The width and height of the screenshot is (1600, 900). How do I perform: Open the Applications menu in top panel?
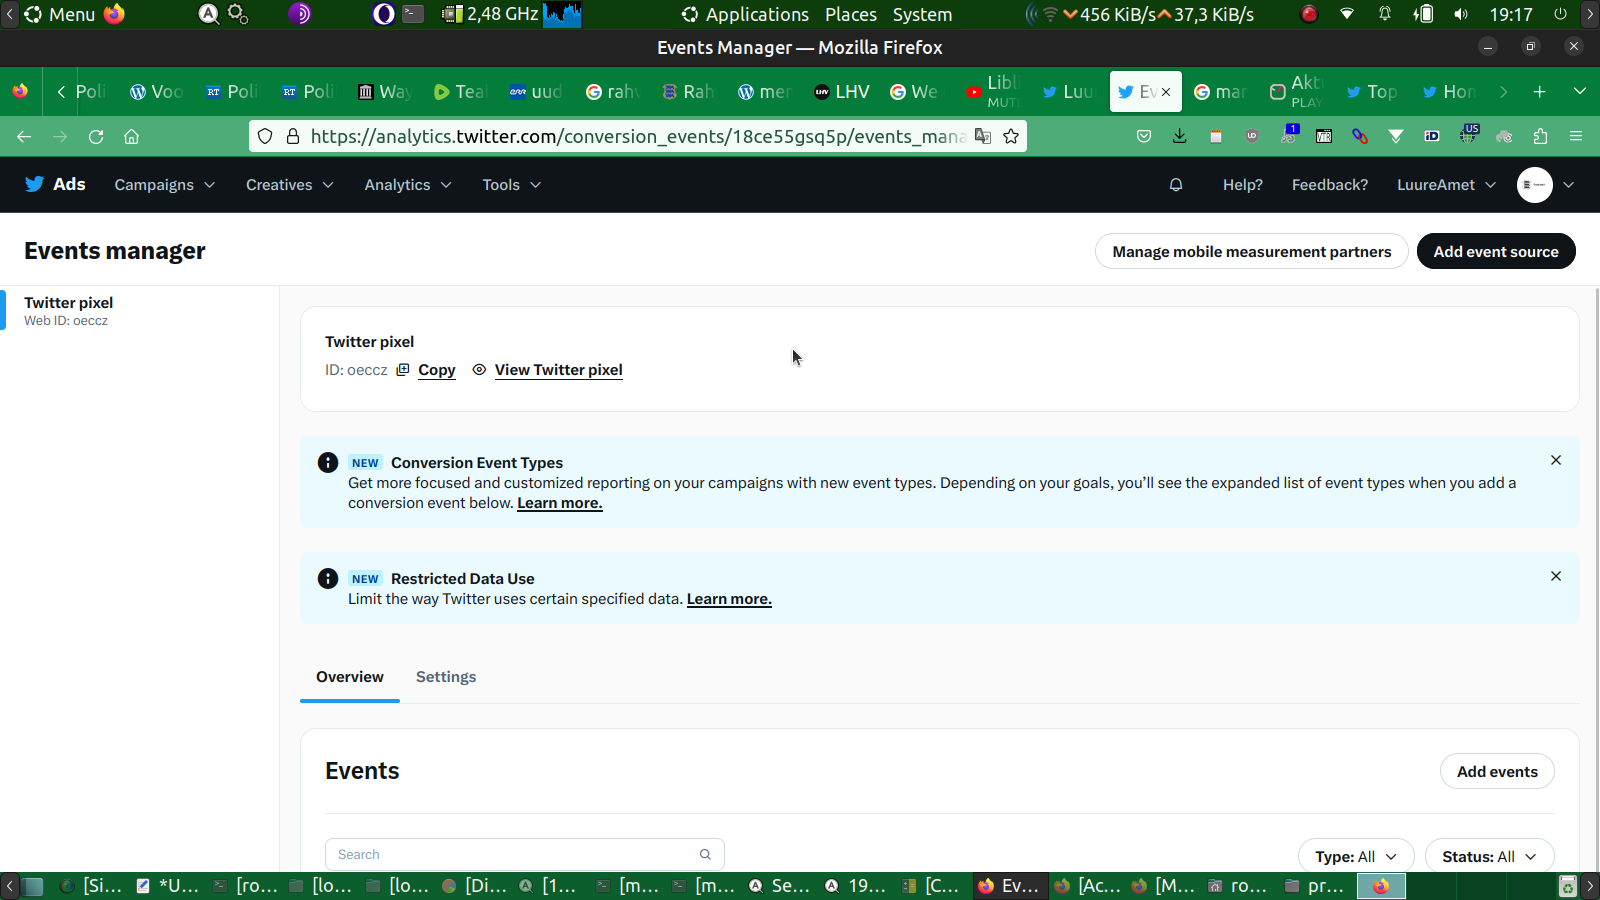point(745,14)
